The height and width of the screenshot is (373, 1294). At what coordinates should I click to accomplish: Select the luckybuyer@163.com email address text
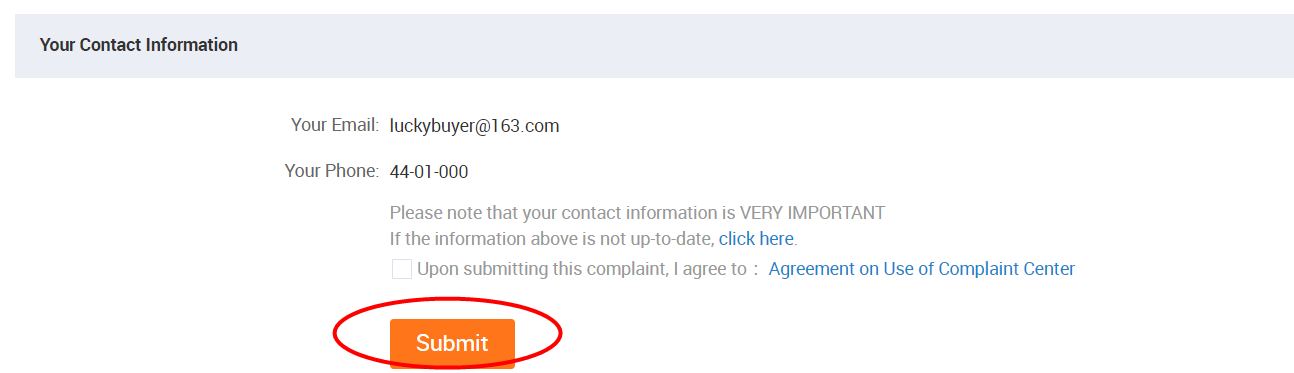[474, 126]
